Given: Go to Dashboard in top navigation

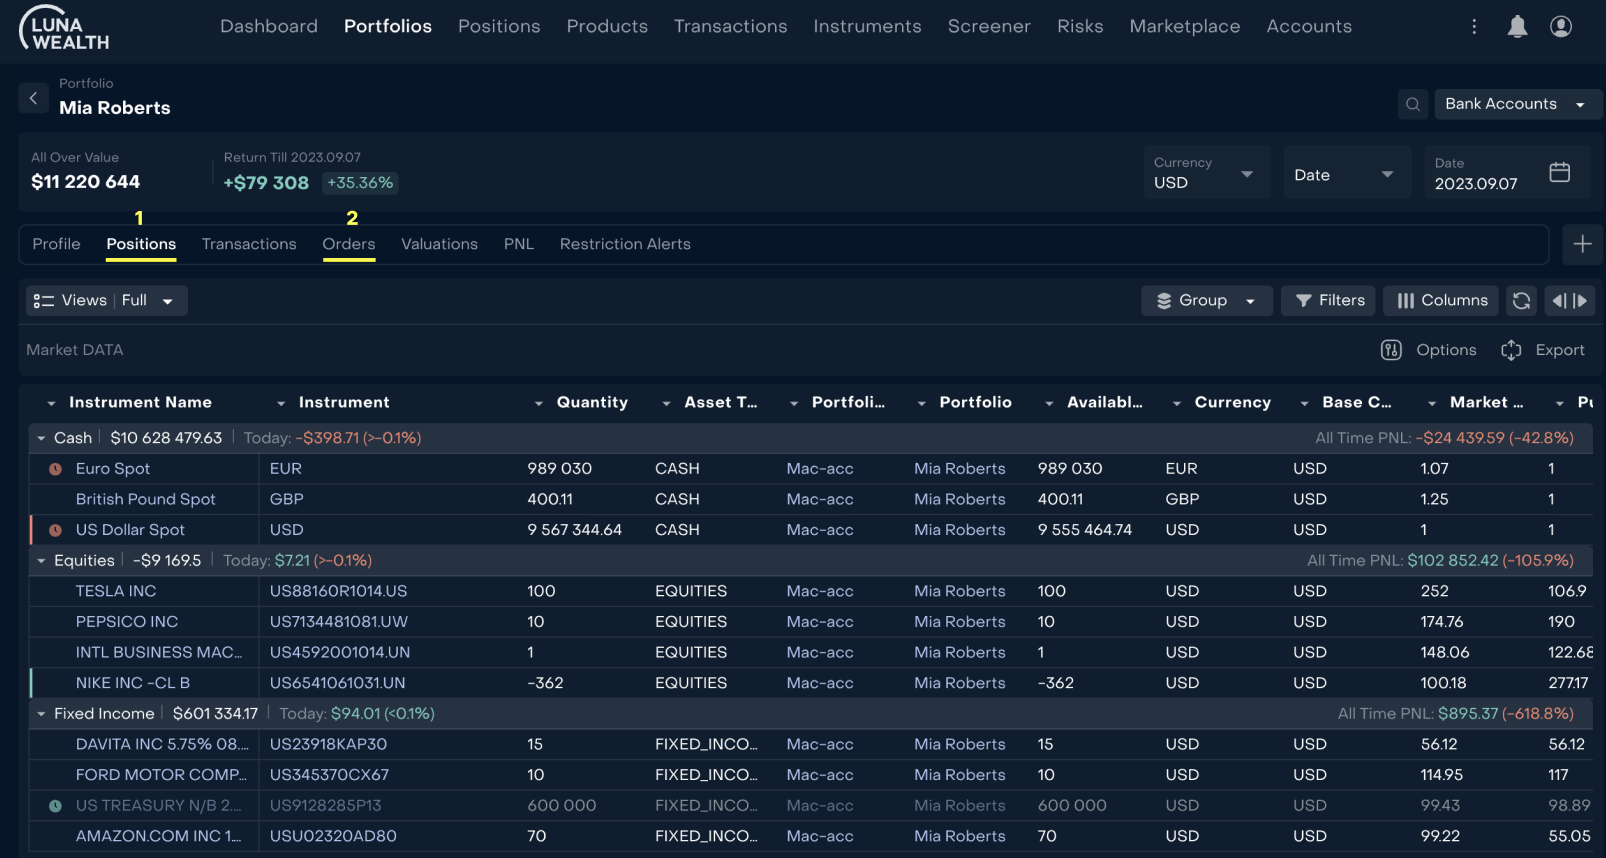Looking at the screenshot, I should (x=269, y=27).
